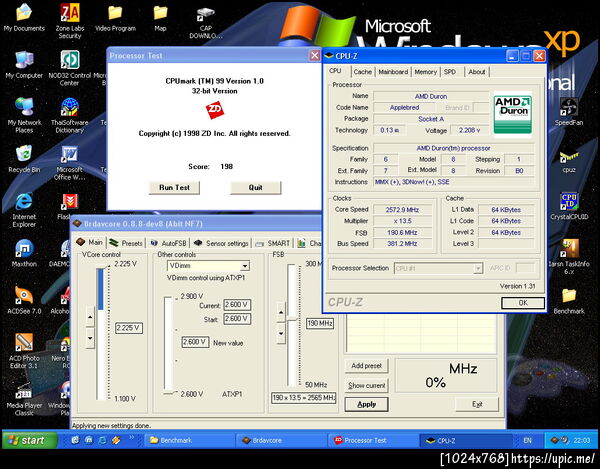Click the Exit button in 8rdavcore

coord(477,404)
